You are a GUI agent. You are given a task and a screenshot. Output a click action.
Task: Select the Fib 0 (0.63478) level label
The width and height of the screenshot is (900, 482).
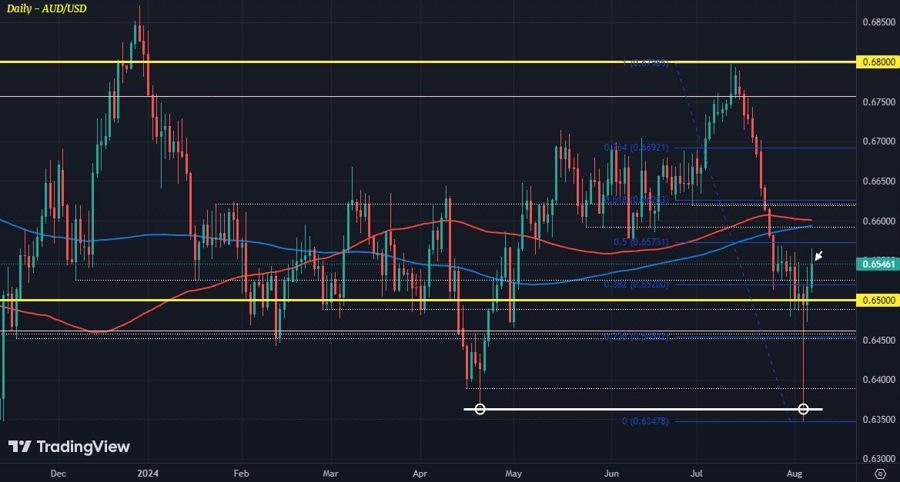[645, 421]
